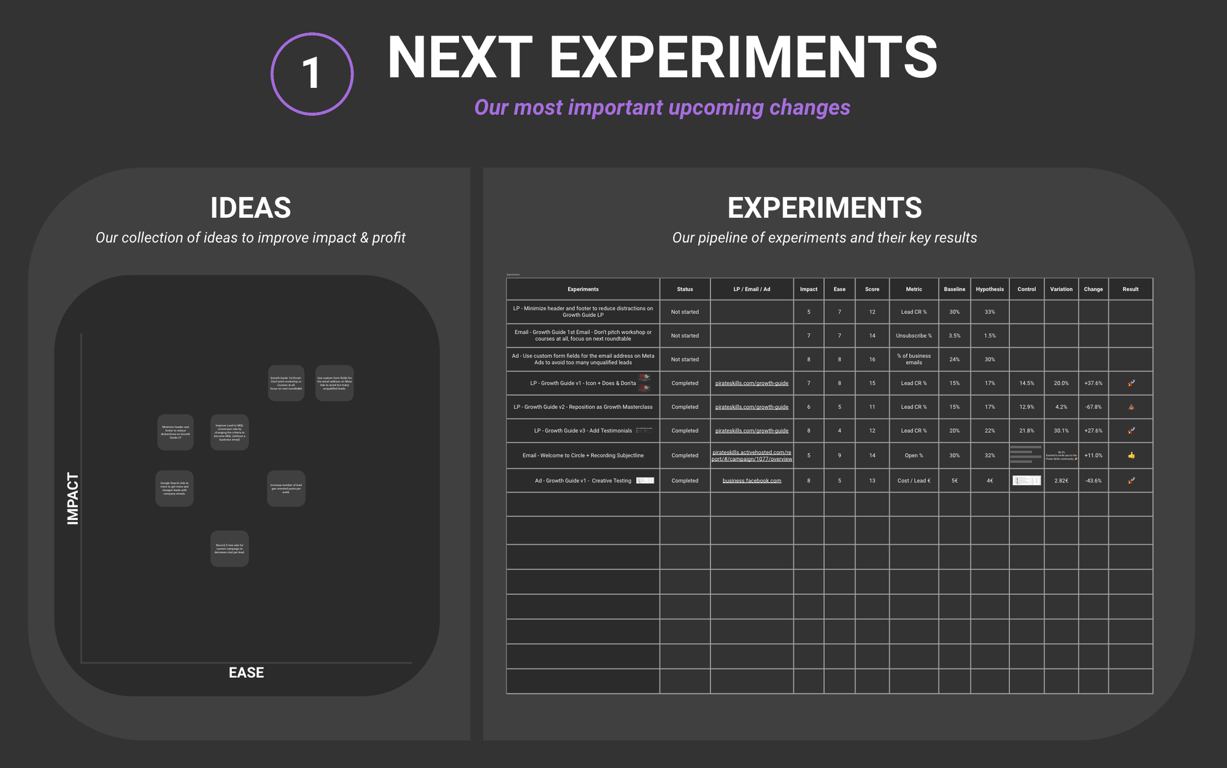Open the thumbnail beside 'Icon + Does & Don'ts'
This screenshot has height=768, width=1227.
[x=645, y=383]
